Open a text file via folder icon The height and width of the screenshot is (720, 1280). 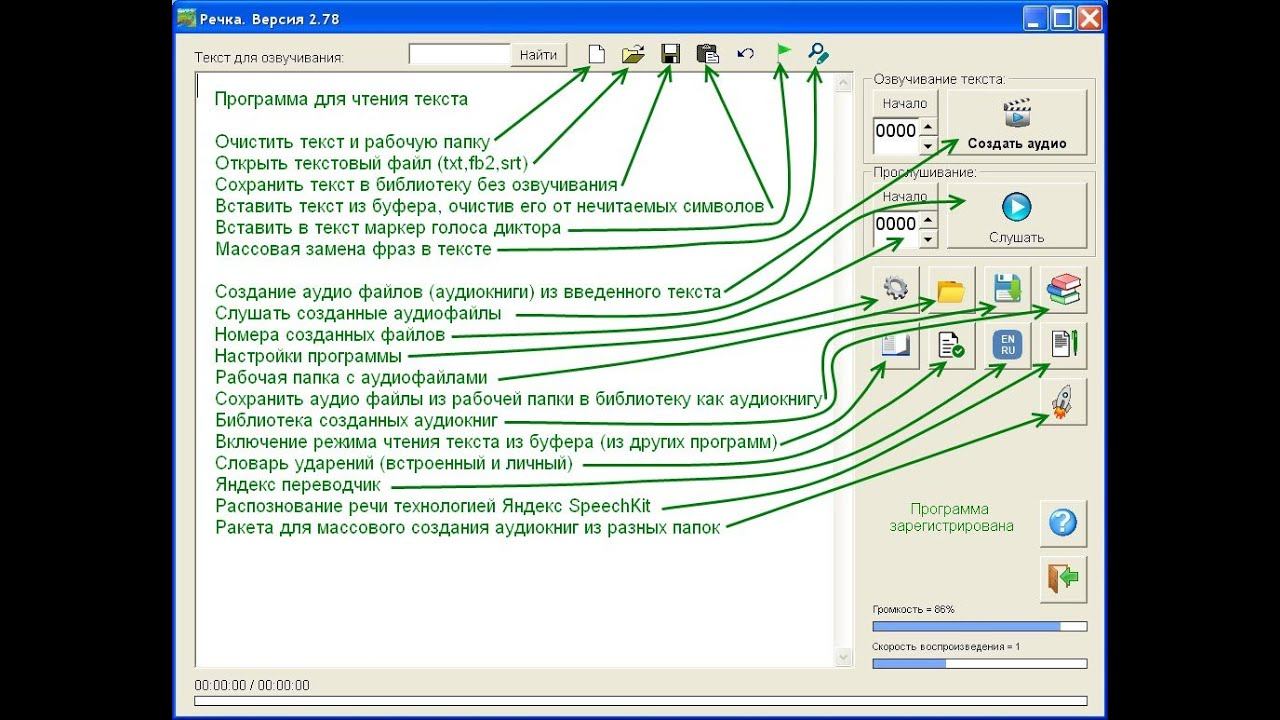[633, 54]
